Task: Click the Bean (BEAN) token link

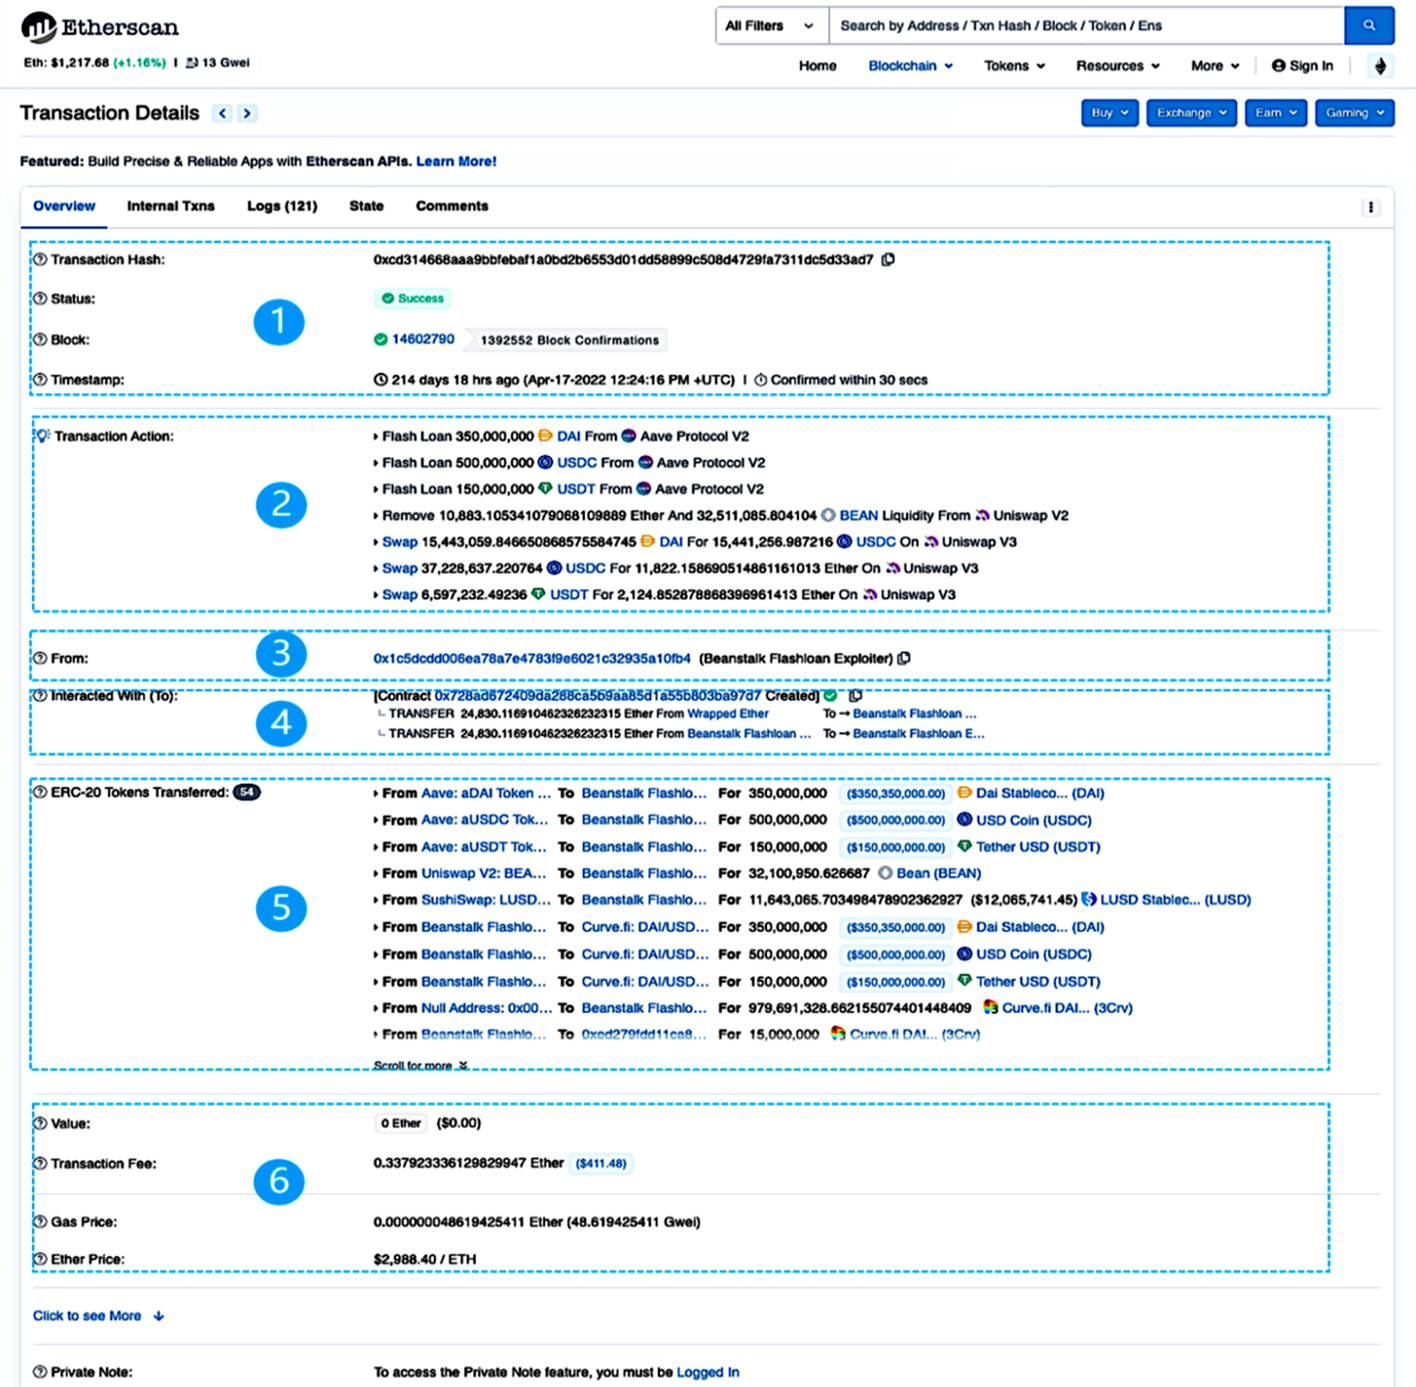Action: tap(938, 873)
